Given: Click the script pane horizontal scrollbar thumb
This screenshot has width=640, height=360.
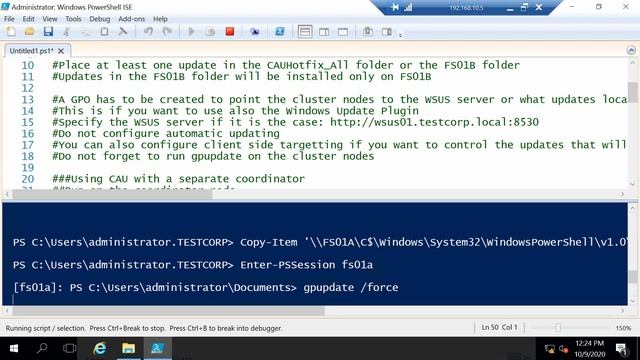Looking at the screenshot, I should (112, 194).
